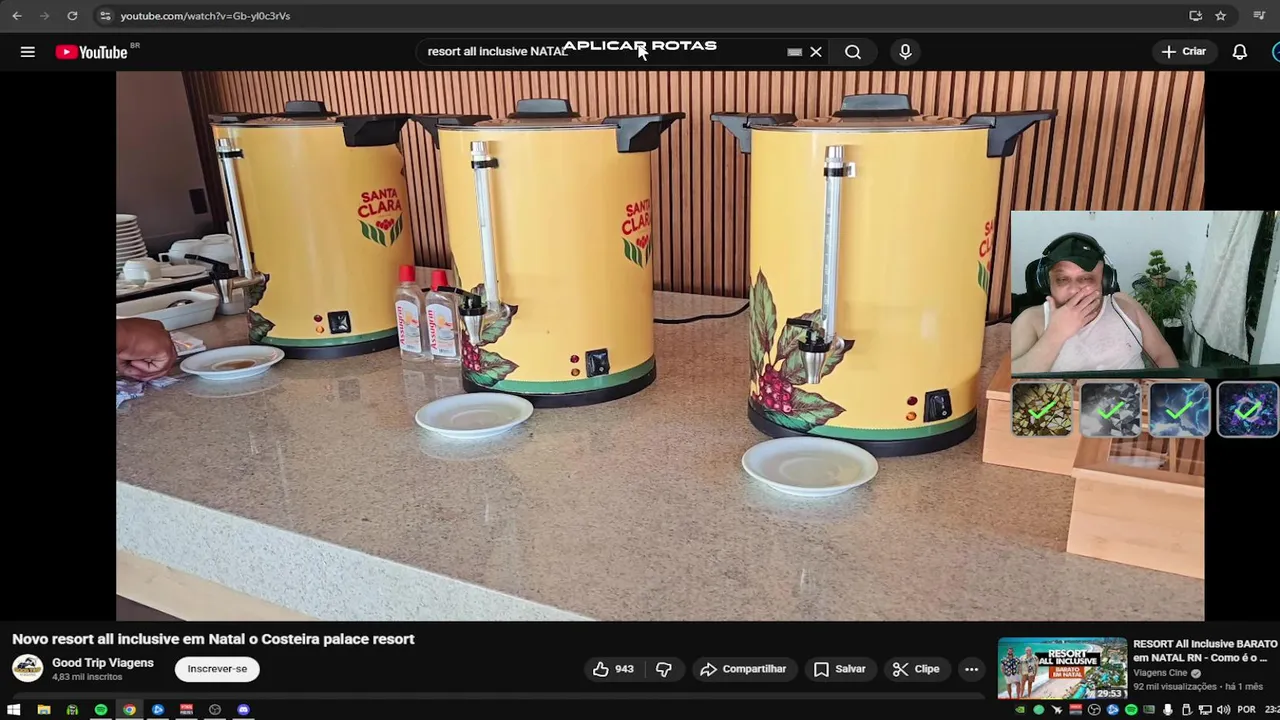Open the on-screen keyboard icon in search
The image size is (1280, 720).
[794, 52]
